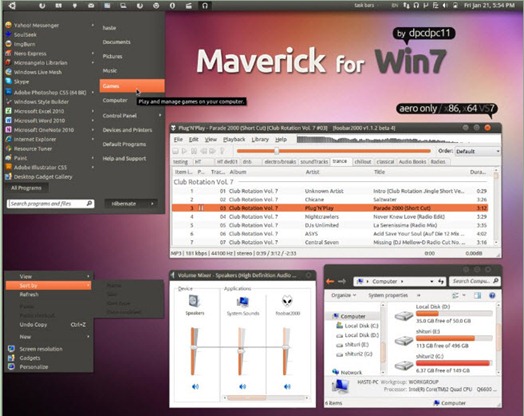524x416 pixels.
Task: Click the foobar2000 seek bar handle
Action: pos(276,151)
